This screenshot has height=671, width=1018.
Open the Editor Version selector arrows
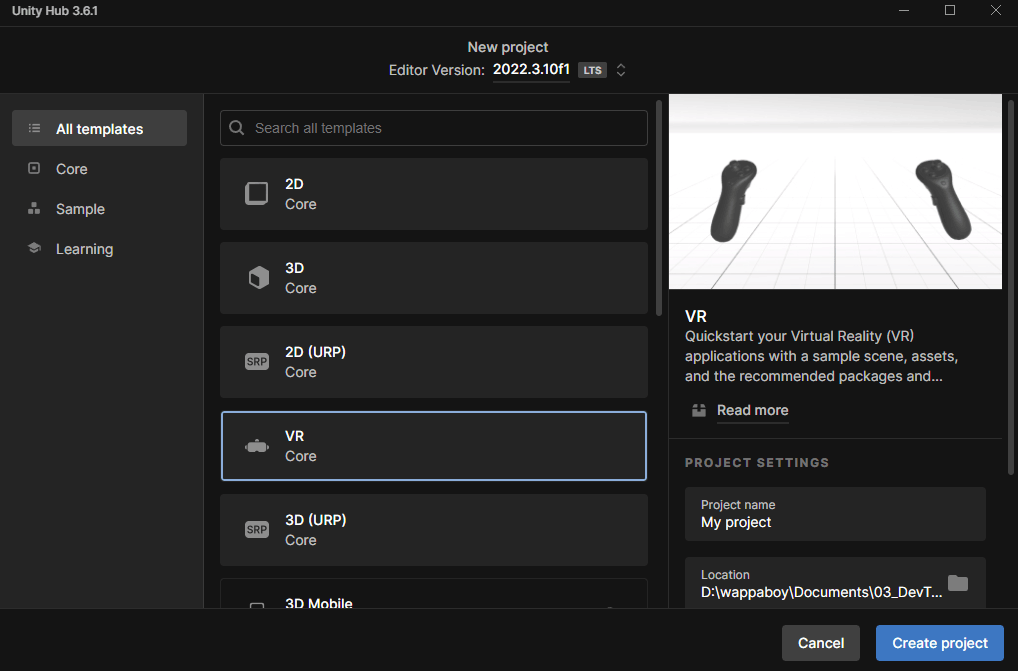(x=621, y=70)
